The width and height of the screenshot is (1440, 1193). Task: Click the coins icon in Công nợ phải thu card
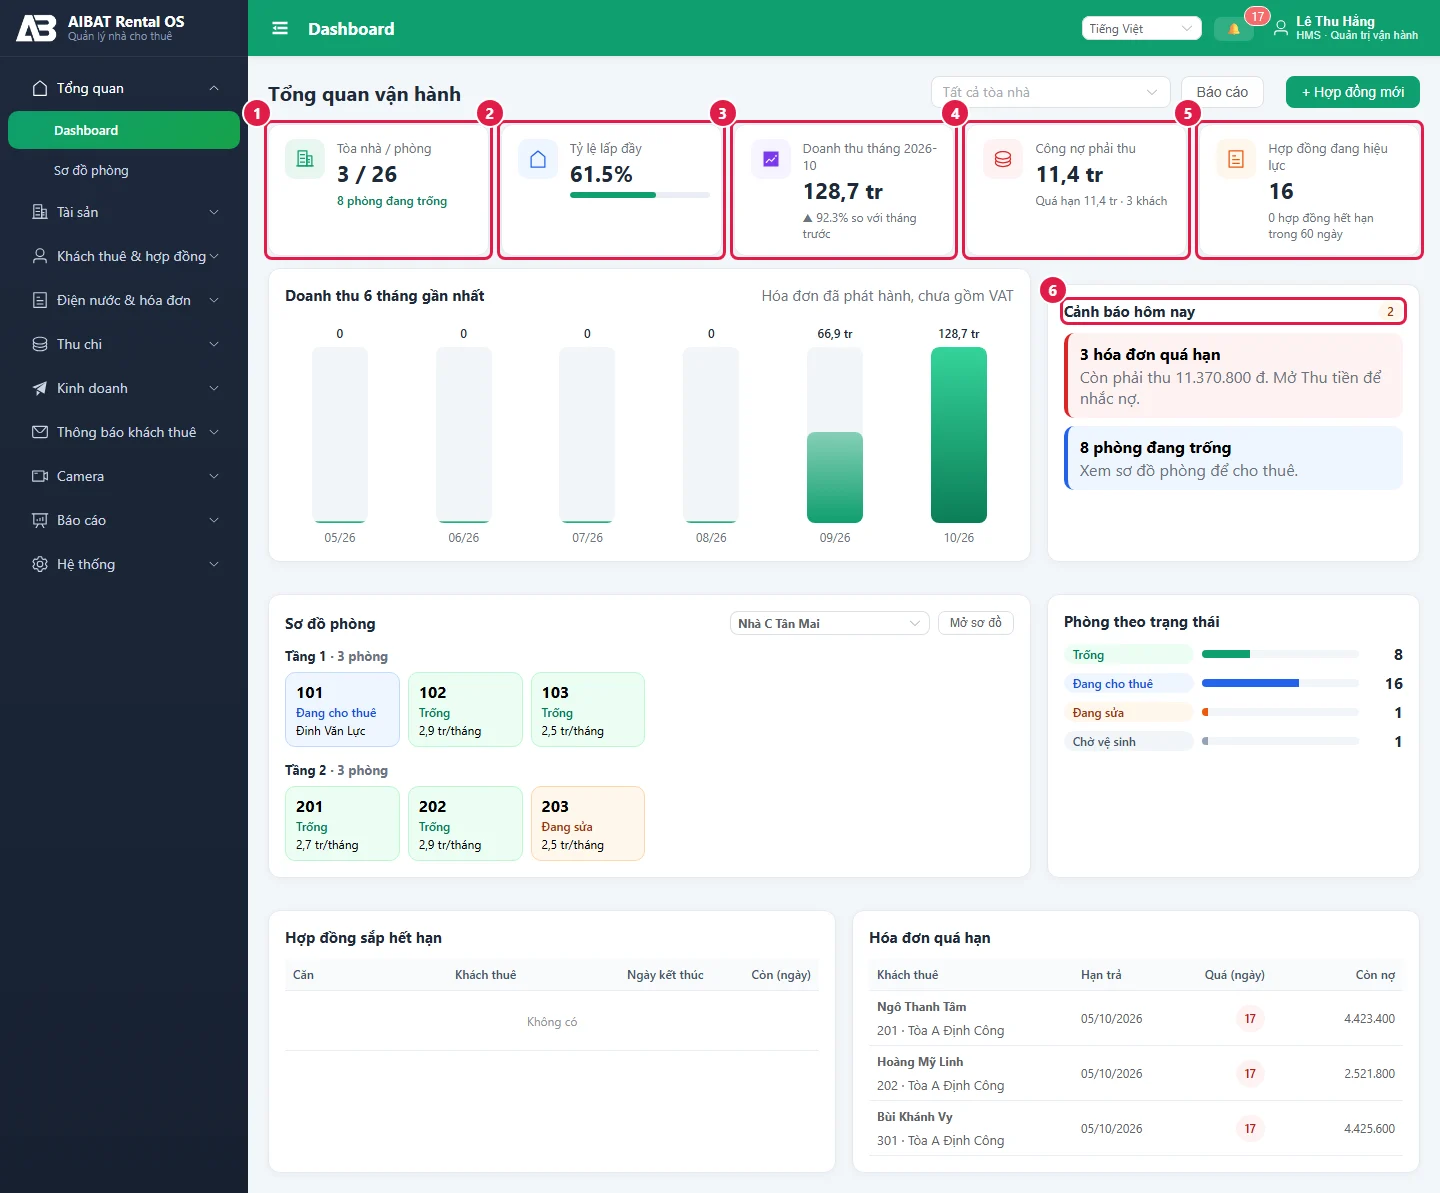[1003, 159]
